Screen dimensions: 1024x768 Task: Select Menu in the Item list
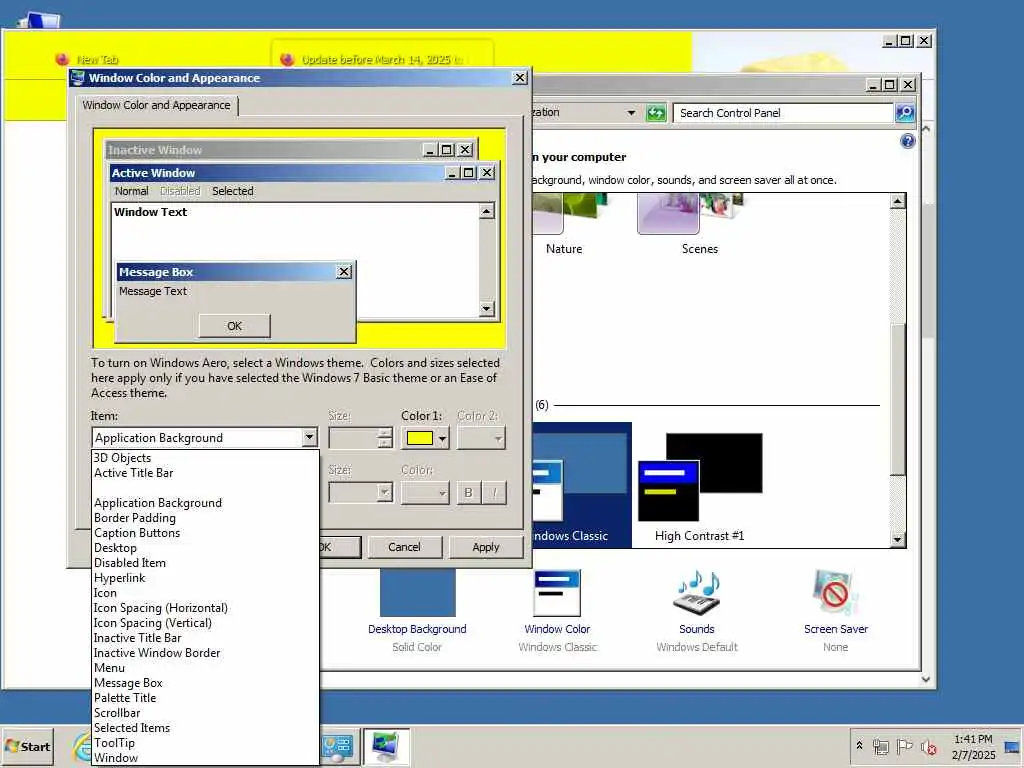click(x=205, y=668)
